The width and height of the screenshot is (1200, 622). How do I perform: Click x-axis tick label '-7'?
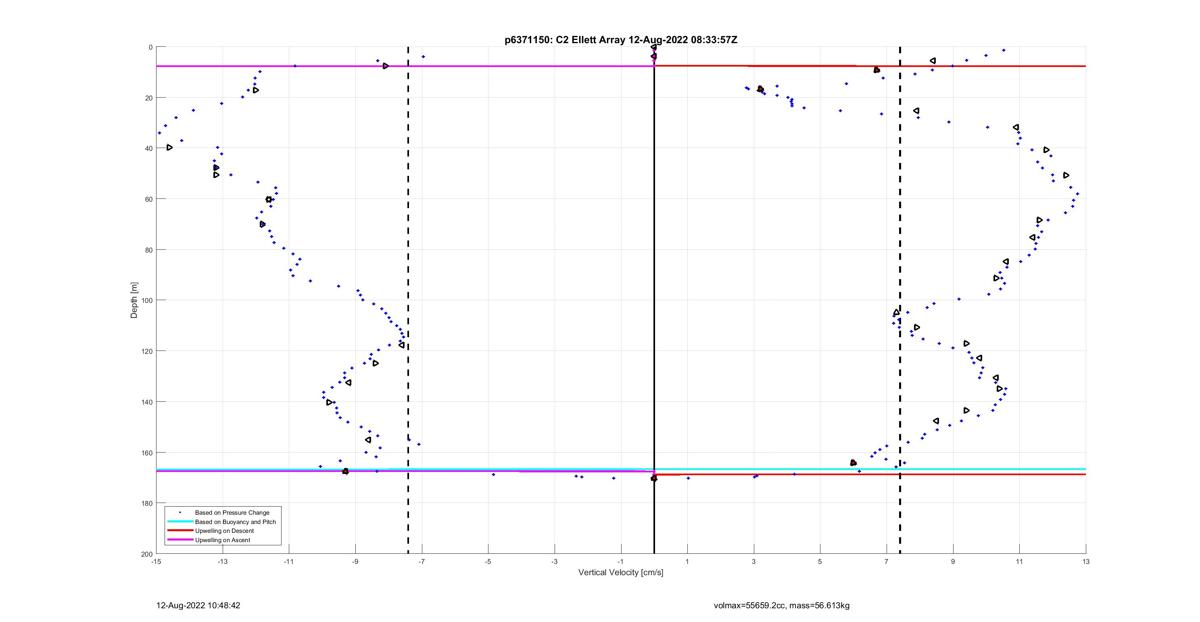422,562
